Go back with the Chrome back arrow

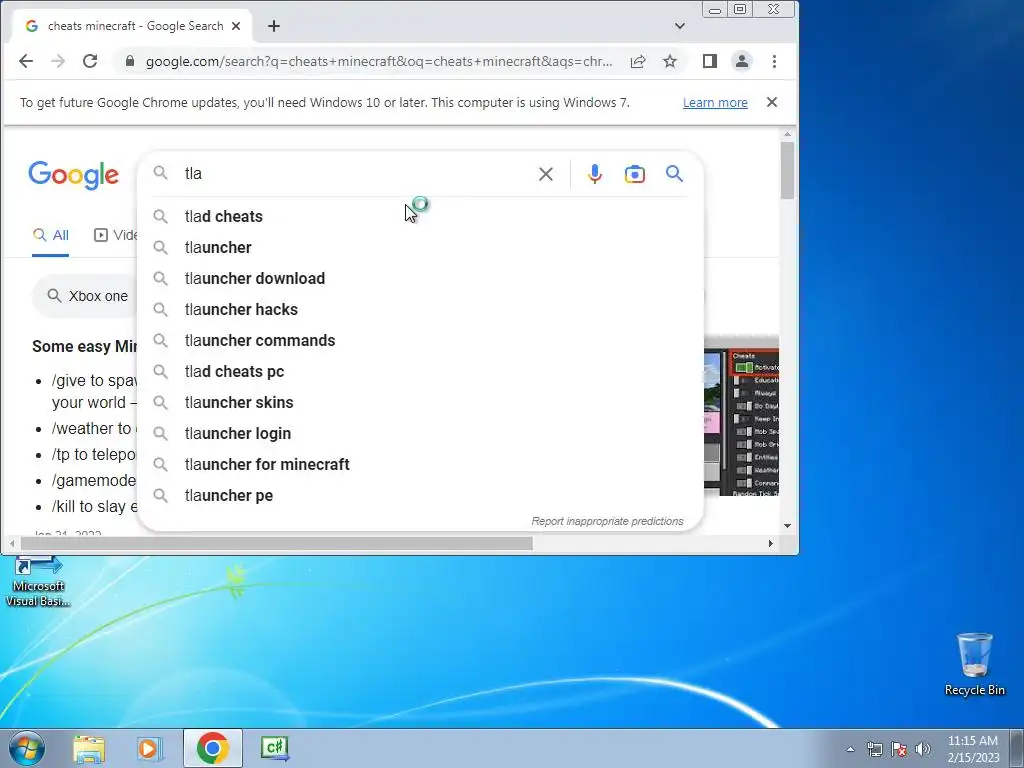pos(26,61)
